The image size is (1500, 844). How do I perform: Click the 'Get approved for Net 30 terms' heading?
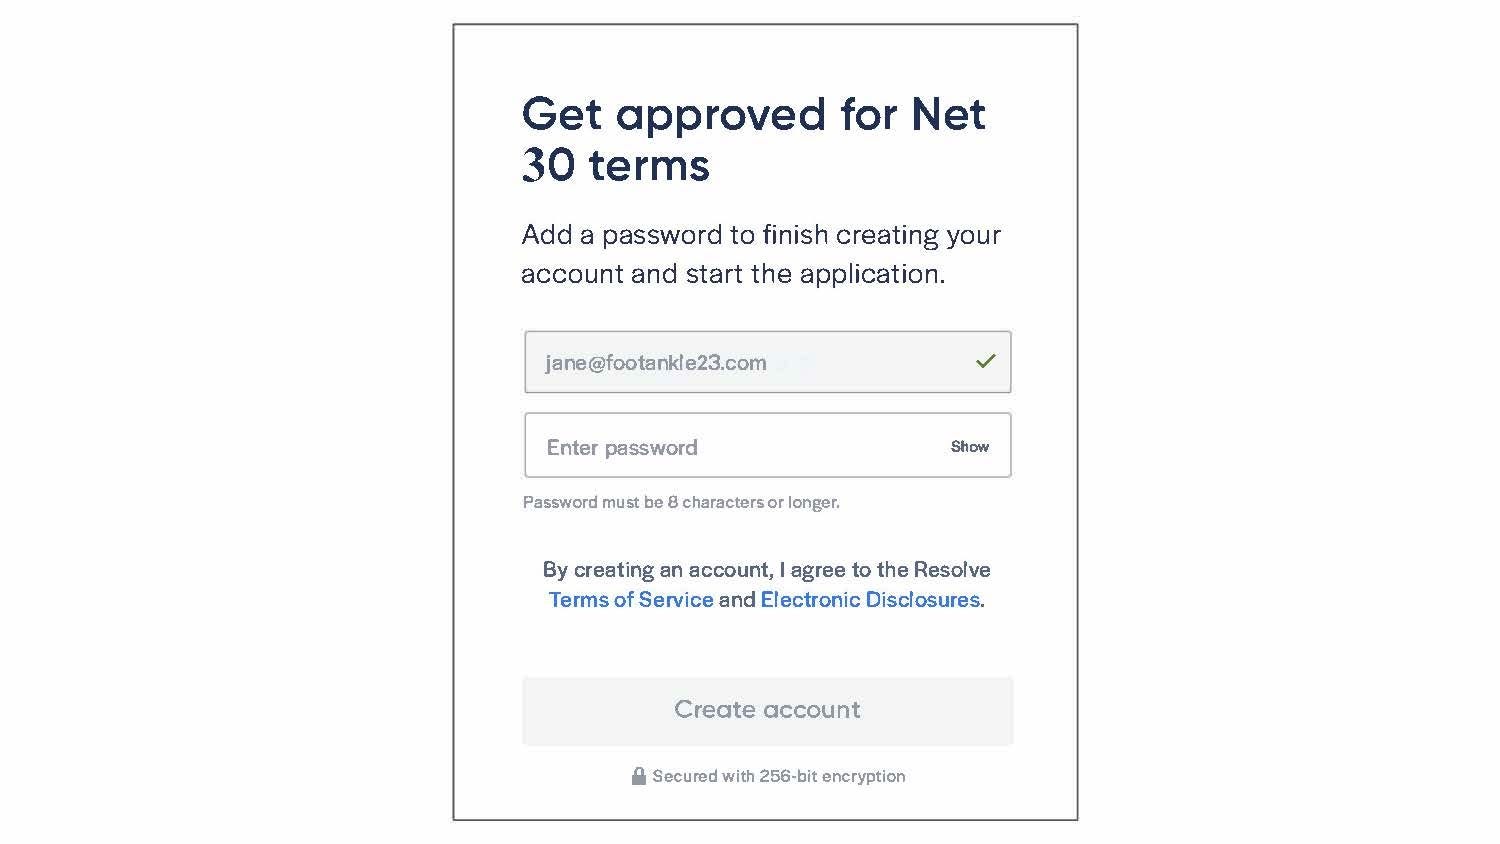point(753,139)
